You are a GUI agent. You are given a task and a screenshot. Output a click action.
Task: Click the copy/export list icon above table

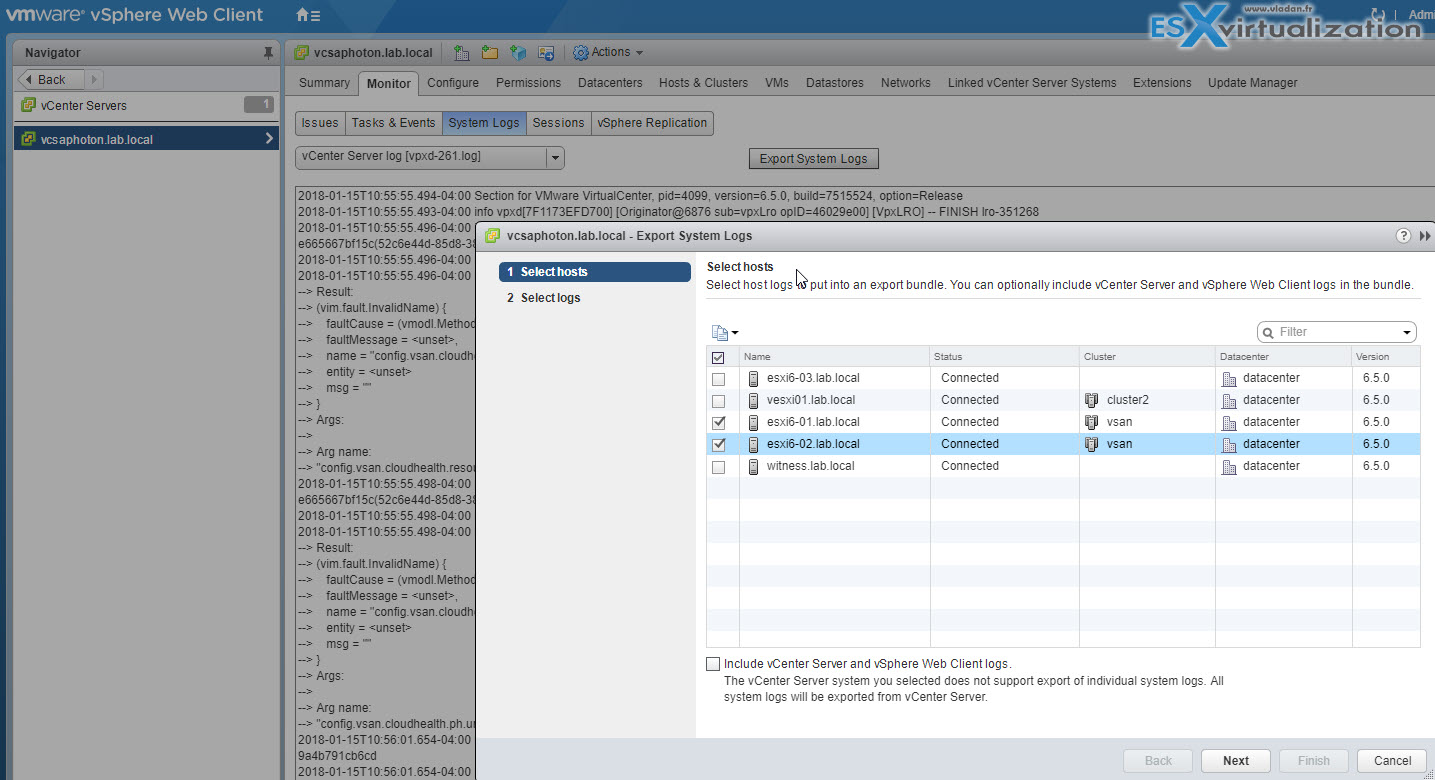(x=719, y=332)
